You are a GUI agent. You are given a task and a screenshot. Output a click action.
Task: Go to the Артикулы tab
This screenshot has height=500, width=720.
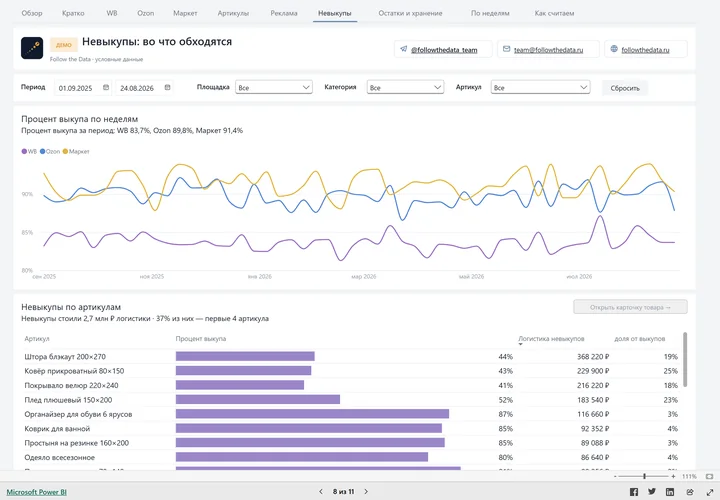tap(233, 13)
